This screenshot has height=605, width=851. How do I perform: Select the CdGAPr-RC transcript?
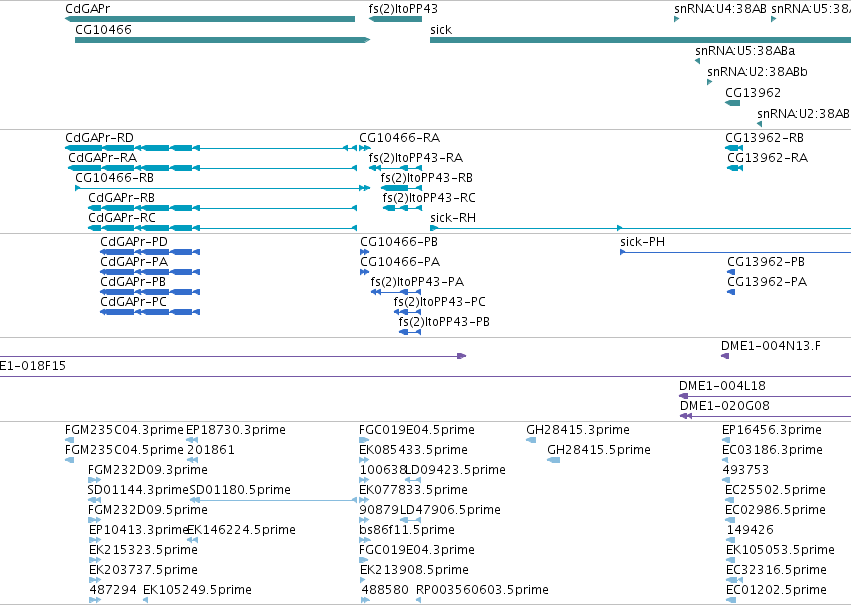223,228
